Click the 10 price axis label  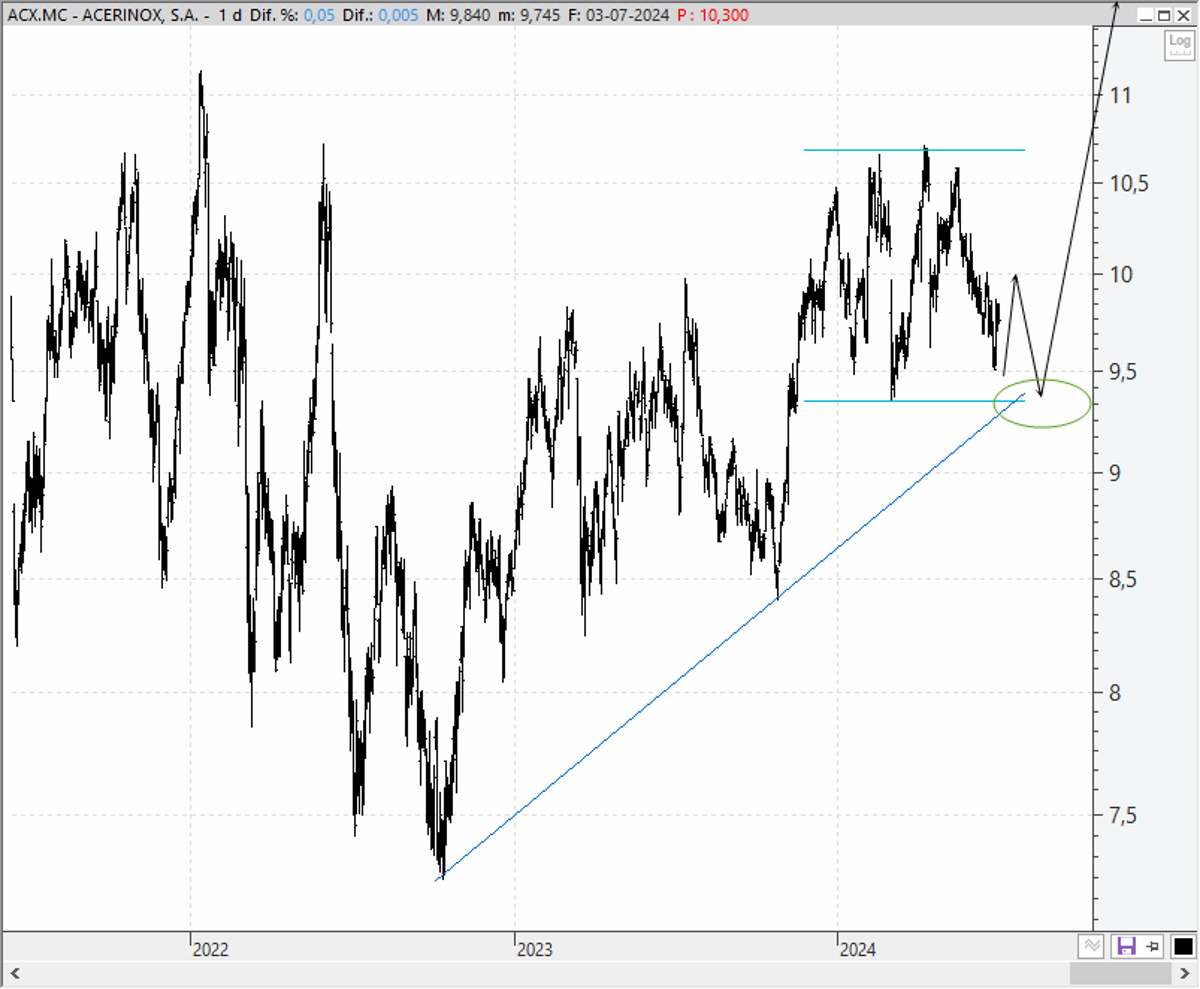[x=1120, y=274]
